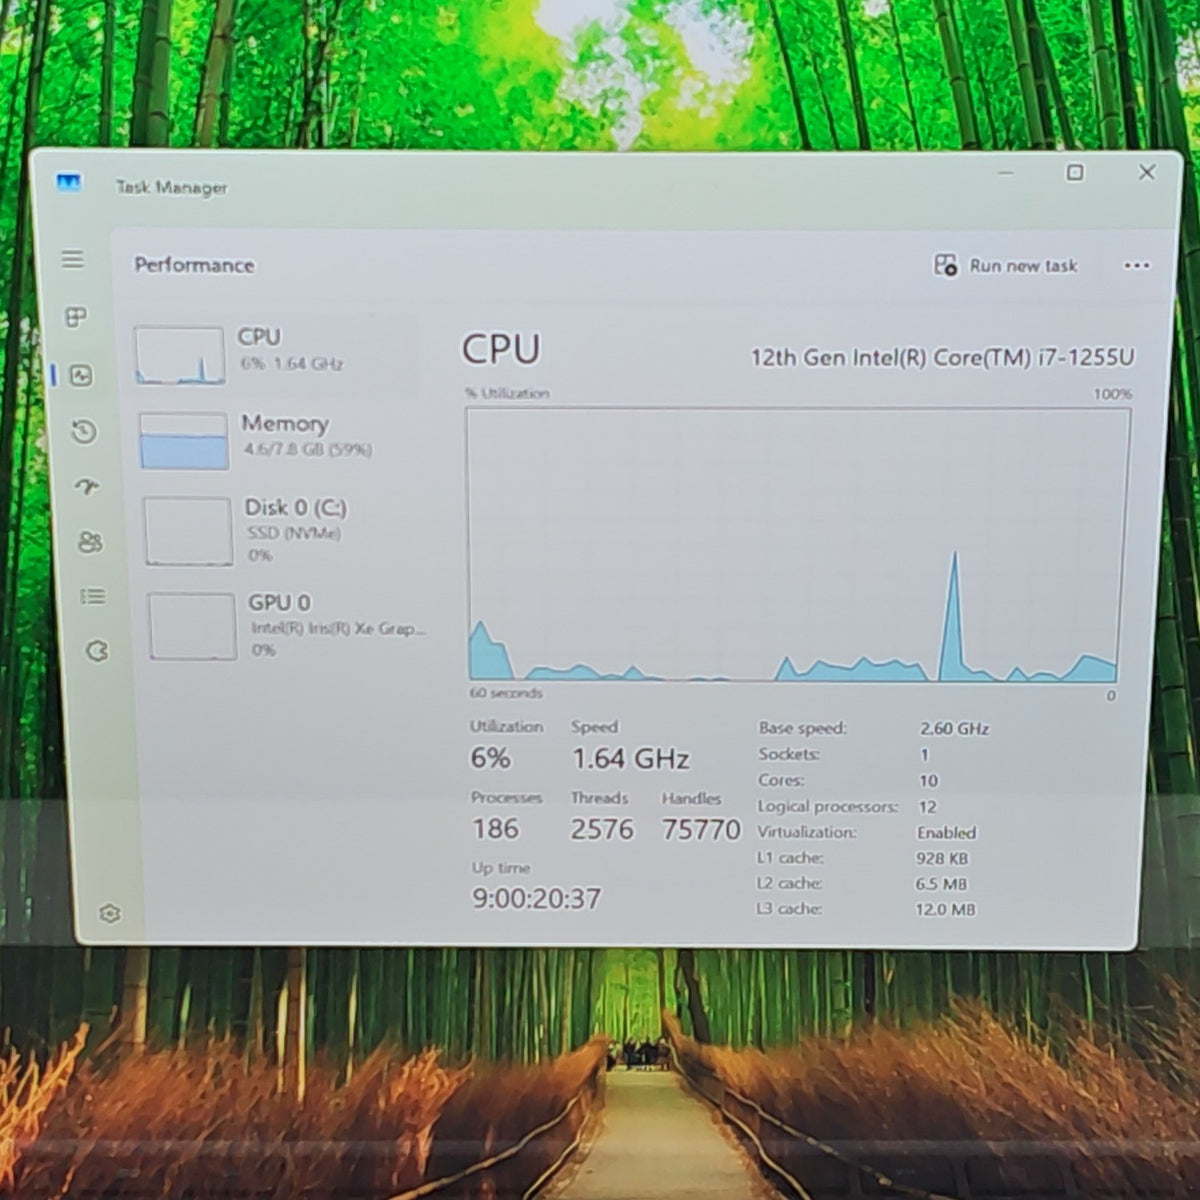The width and height of the screenshot is (1200, 1200).
Task: Click the CPU utilization graph
Action: (797, 545)
